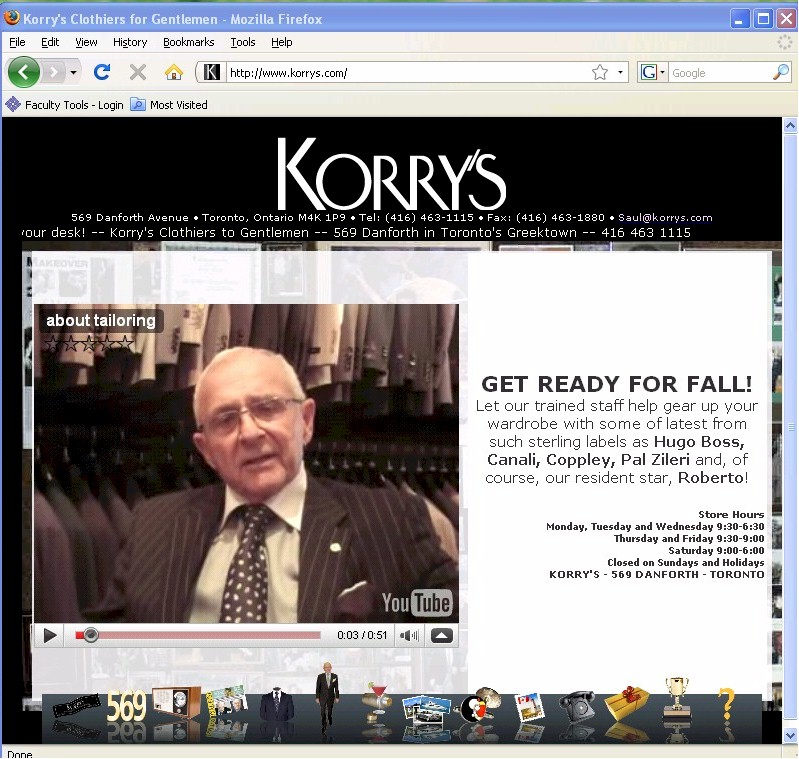Click the black label tag icon in the dock

(x=76, y=707)
